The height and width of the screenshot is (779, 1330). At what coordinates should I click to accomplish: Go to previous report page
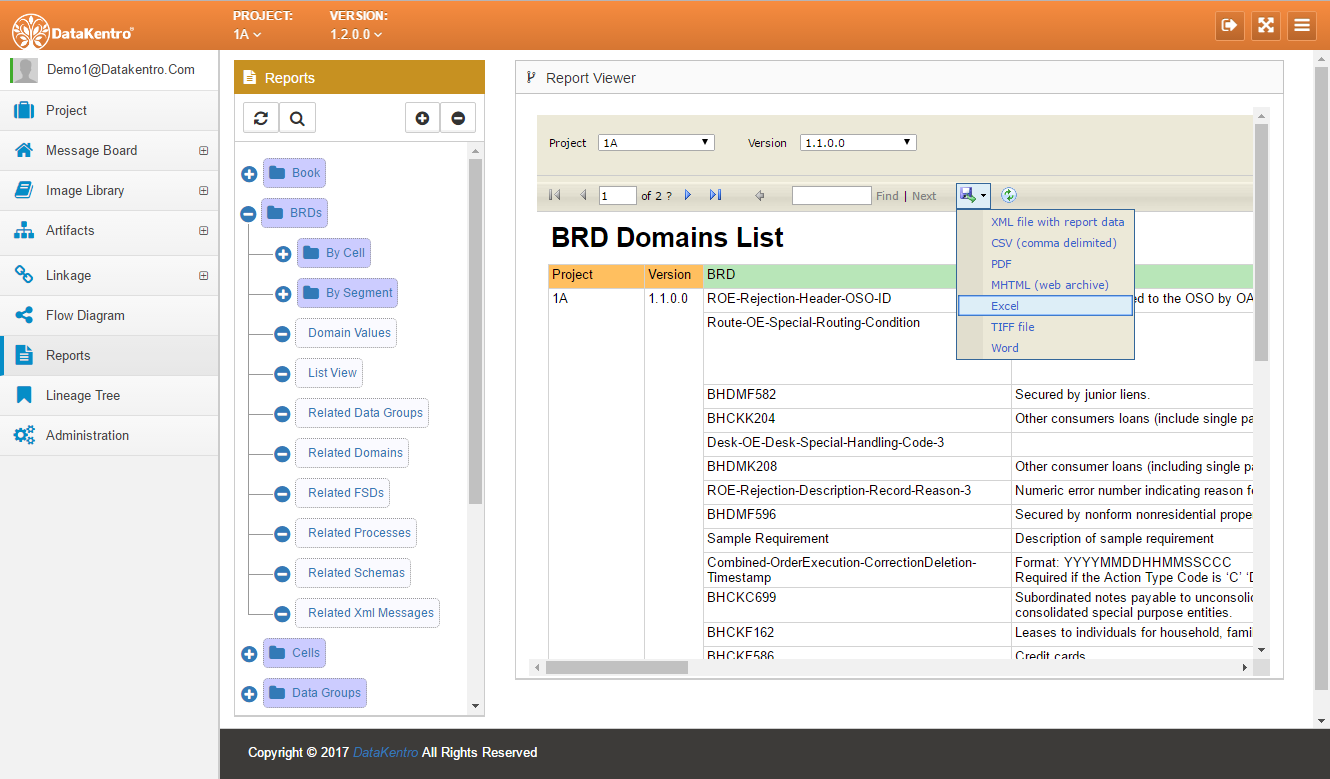[x=583, y=195]
